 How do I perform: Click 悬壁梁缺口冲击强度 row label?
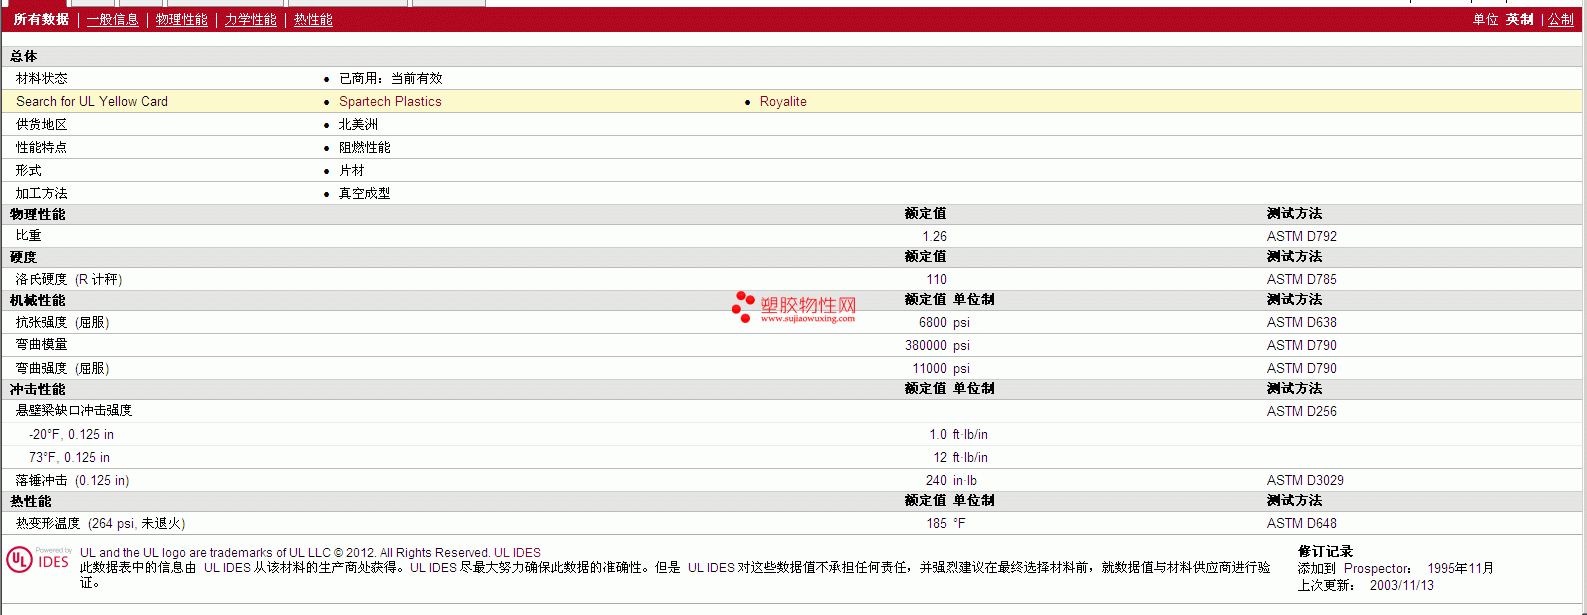click(x=74, y=410)
